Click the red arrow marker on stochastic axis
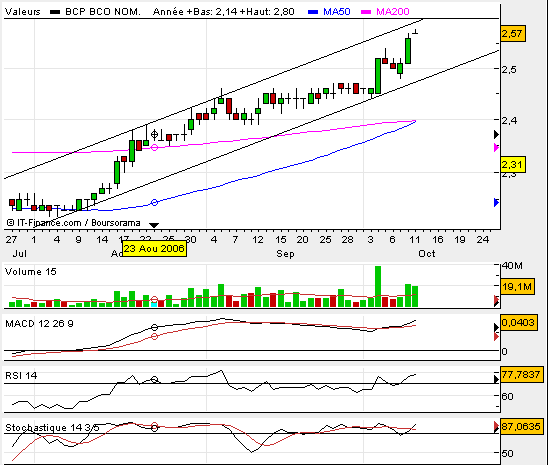Viewport: 548px width, 465px height. [496, 427]
